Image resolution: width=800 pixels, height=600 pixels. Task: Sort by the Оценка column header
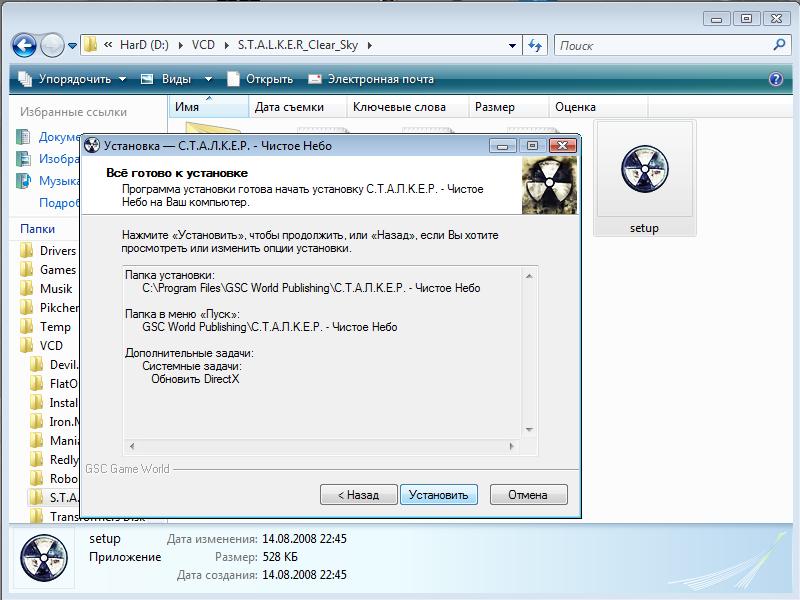[x=598, y=107]
